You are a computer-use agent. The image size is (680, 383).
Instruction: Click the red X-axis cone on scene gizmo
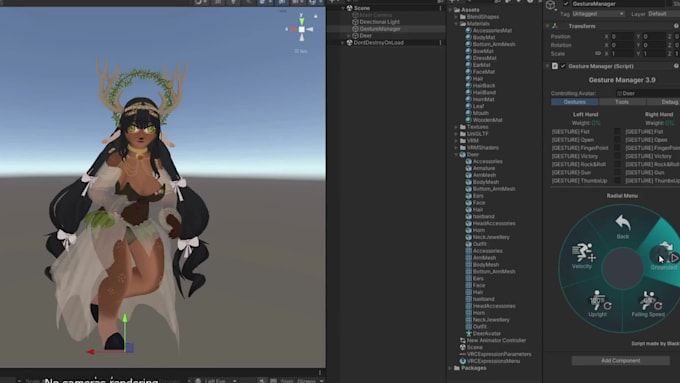click(x=293, y=29)
